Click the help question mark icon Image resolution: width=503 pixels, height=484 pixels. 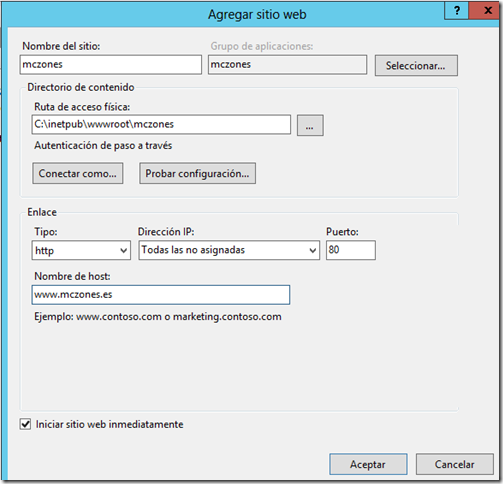pos(457,10)
